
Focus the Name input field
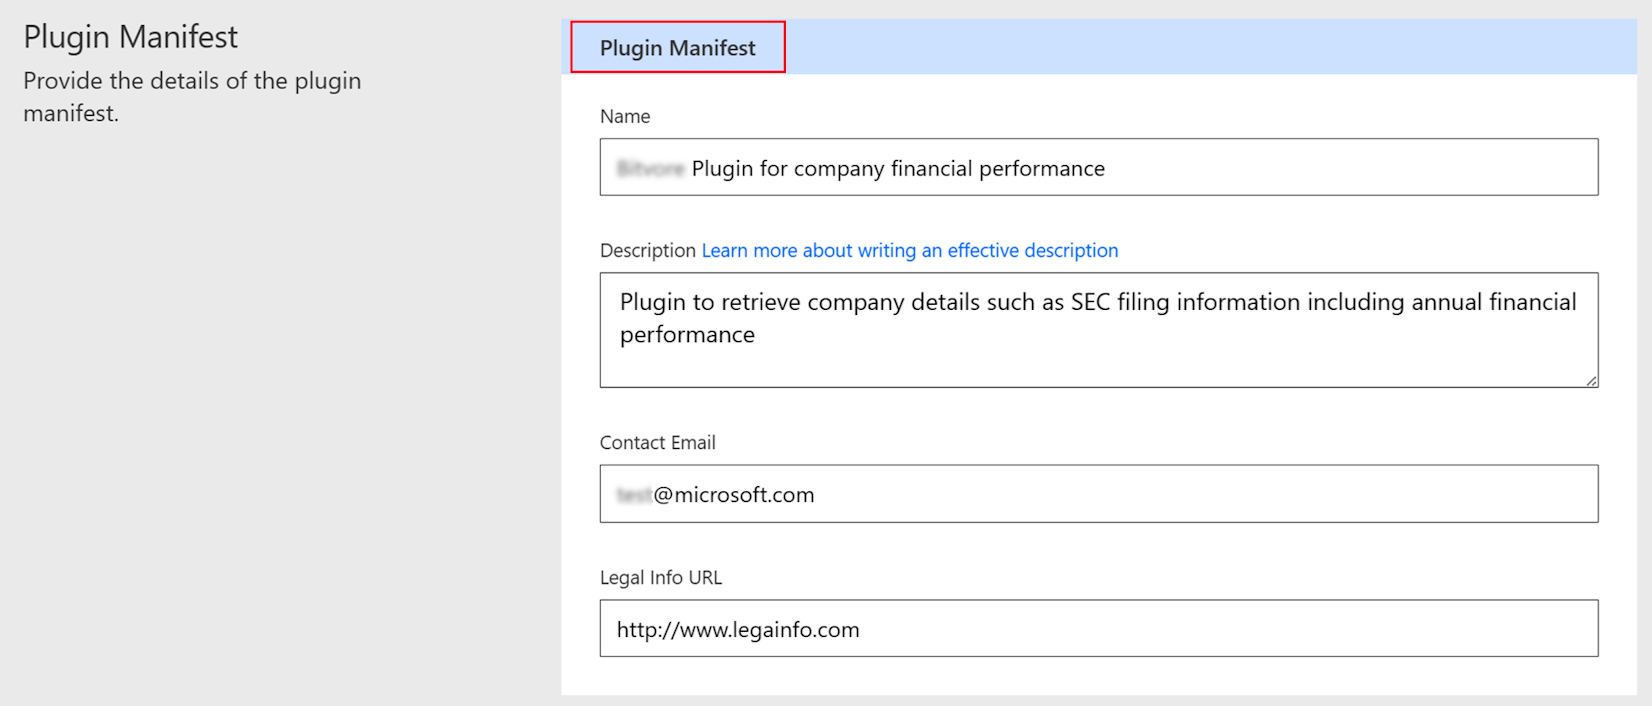click(x=1099, y=167)
